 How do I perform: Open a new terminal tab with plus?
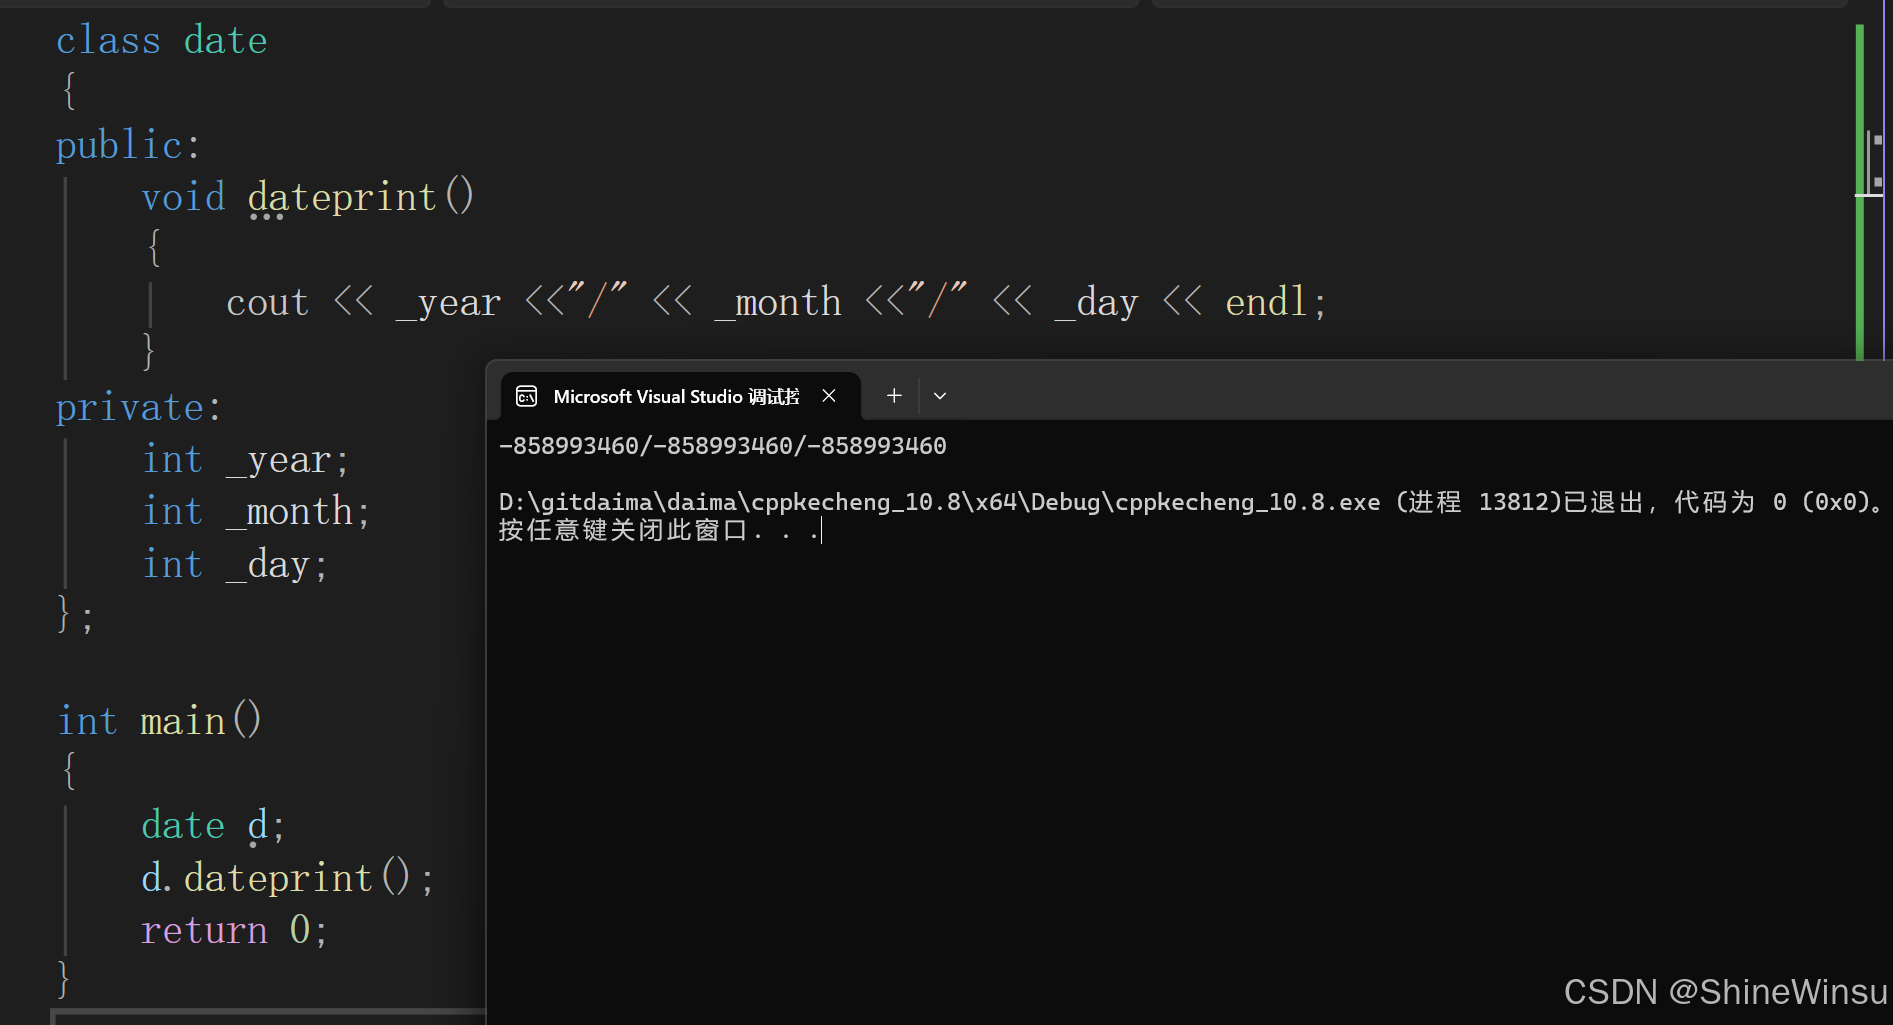[894, 396]
